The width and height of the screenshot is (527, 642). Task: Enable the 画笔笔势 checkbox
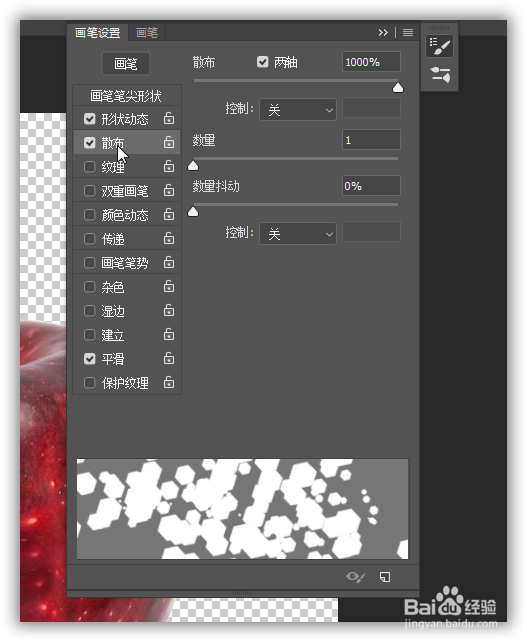[89, 262]
